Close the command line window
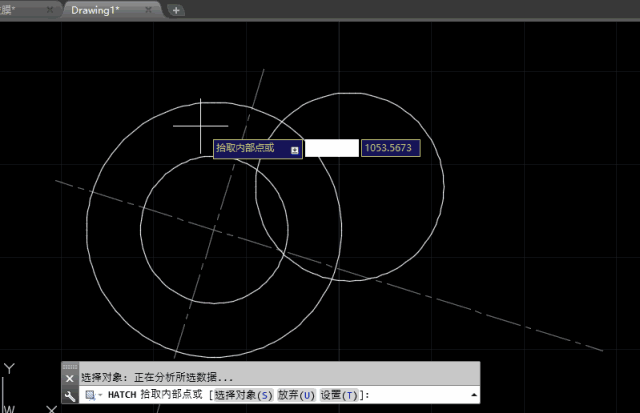This screenshot has width=640, height=413. click(x=69, y=378)
